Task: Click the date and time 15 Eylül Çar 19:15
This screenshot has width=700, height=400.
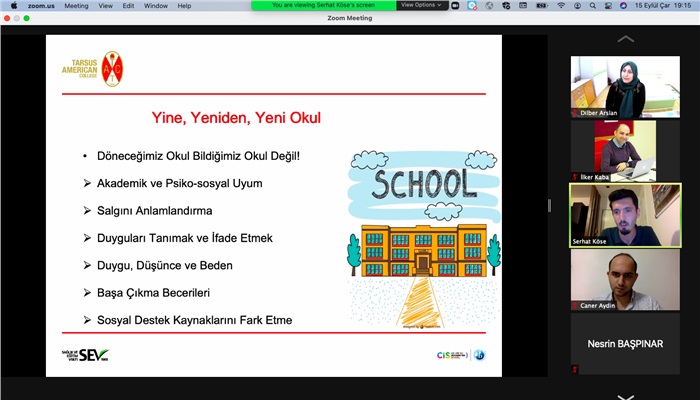Action: [x=663, y=5]
